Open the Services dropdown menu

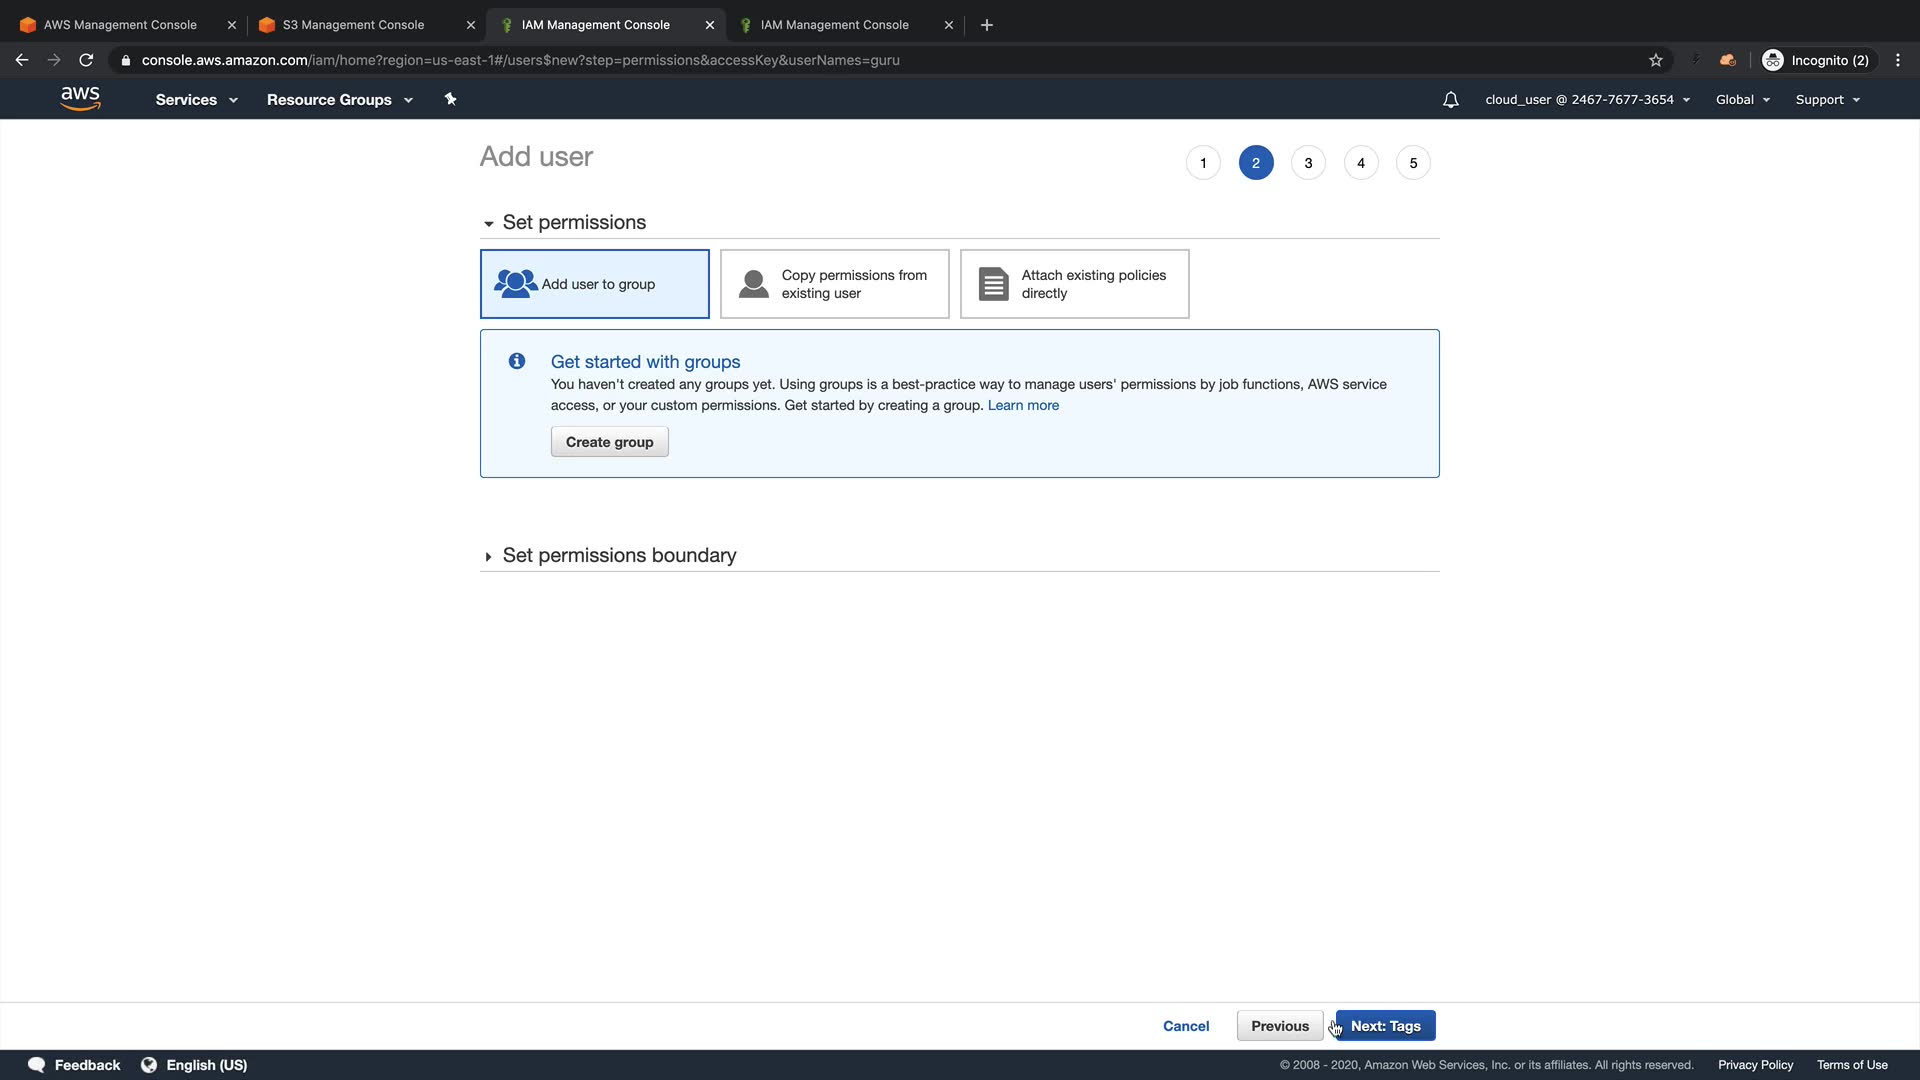coord(196,100)
